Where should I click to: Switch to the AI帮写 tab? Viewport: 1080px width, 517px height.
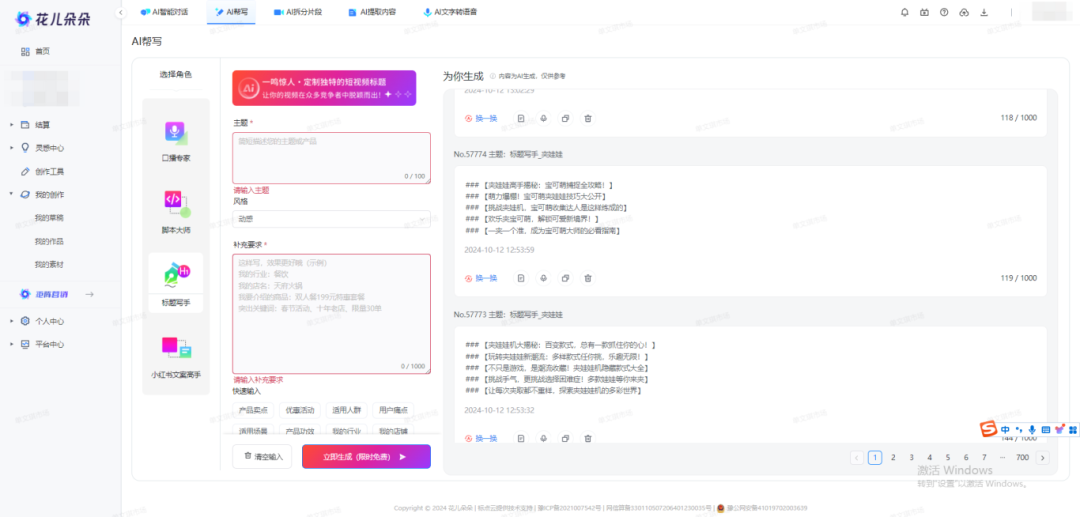tap(231, 12)
